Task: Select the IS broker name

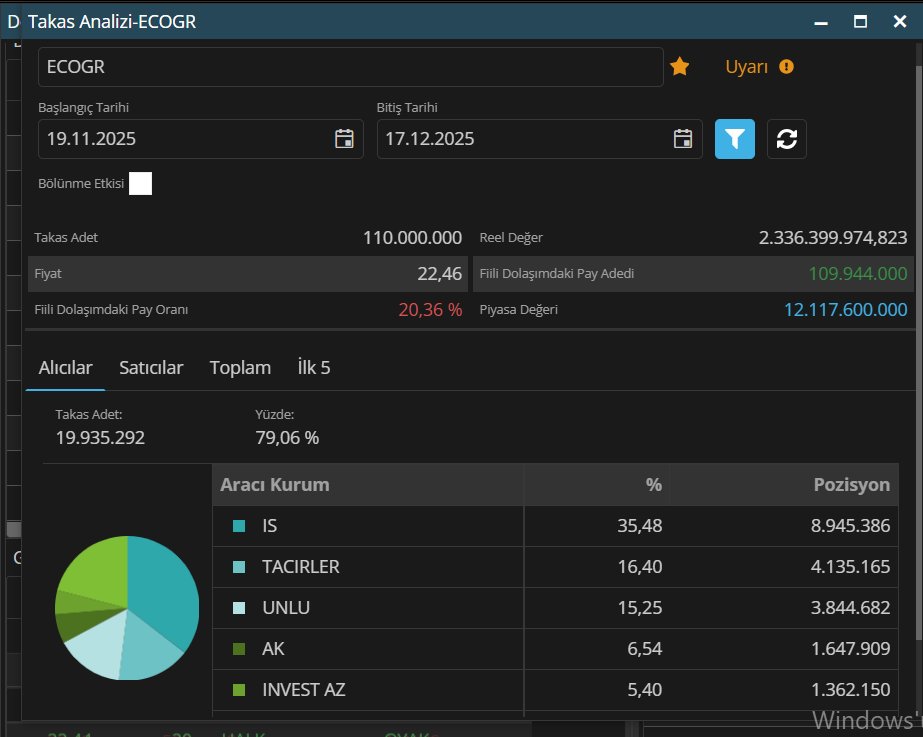Action: coord(270,526)
